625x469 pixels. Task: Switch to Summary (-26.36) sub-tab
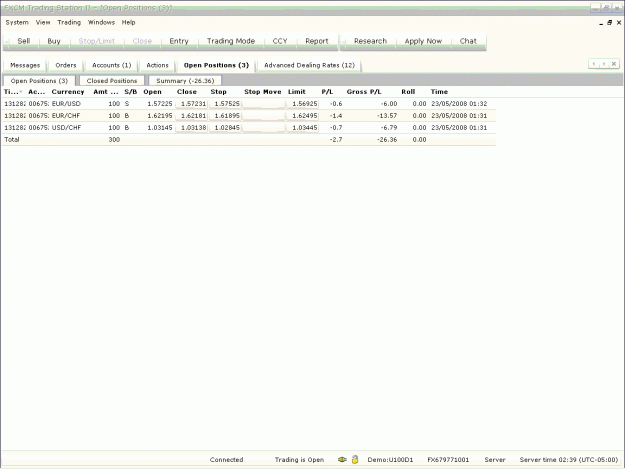click(185, 81)
